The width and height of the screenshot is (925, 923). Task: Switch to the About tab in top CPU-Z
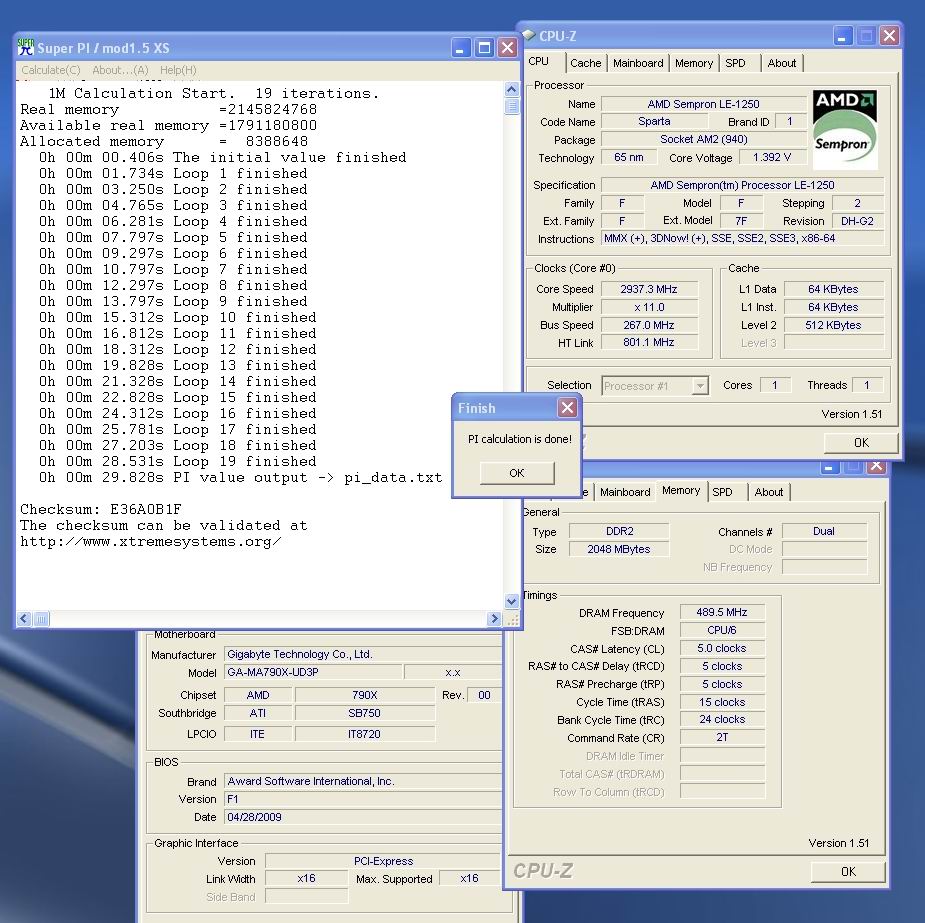(782, 63)
